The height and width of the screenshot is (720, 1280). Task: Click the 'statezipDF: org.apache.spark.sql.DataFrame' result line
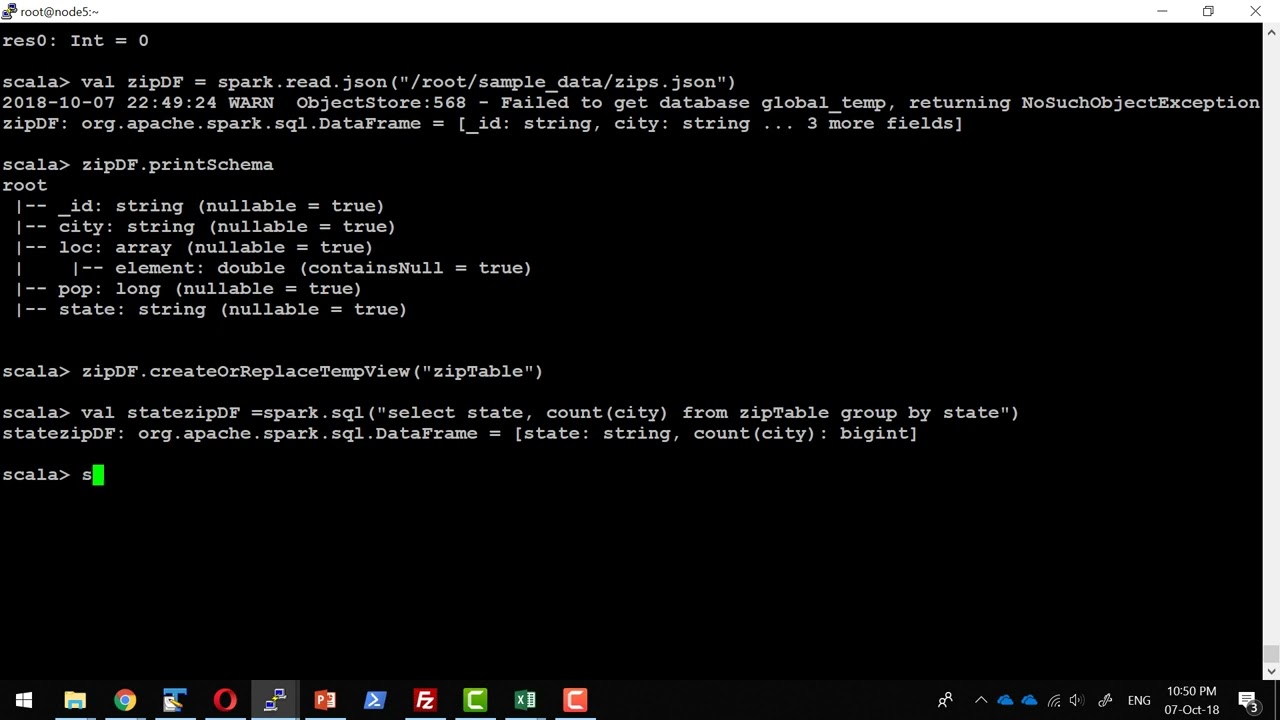[460, 434]
